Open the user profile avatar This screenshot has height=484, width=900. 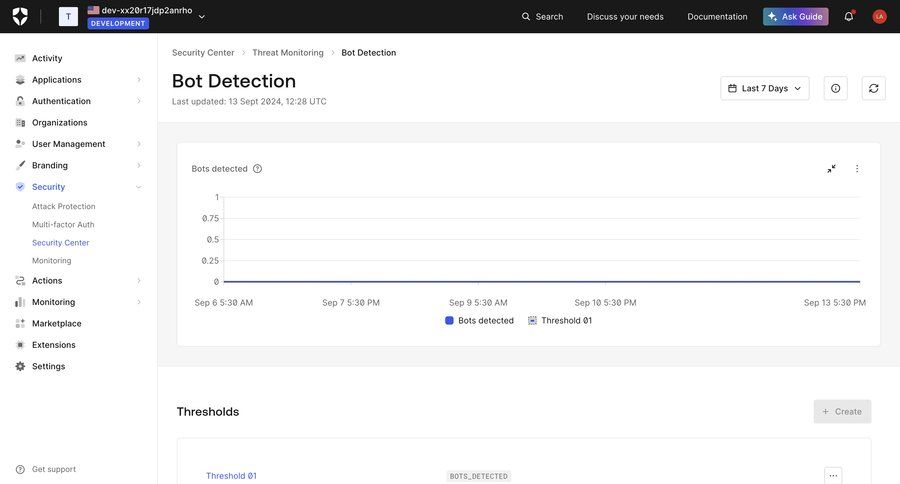coord(879,17)
